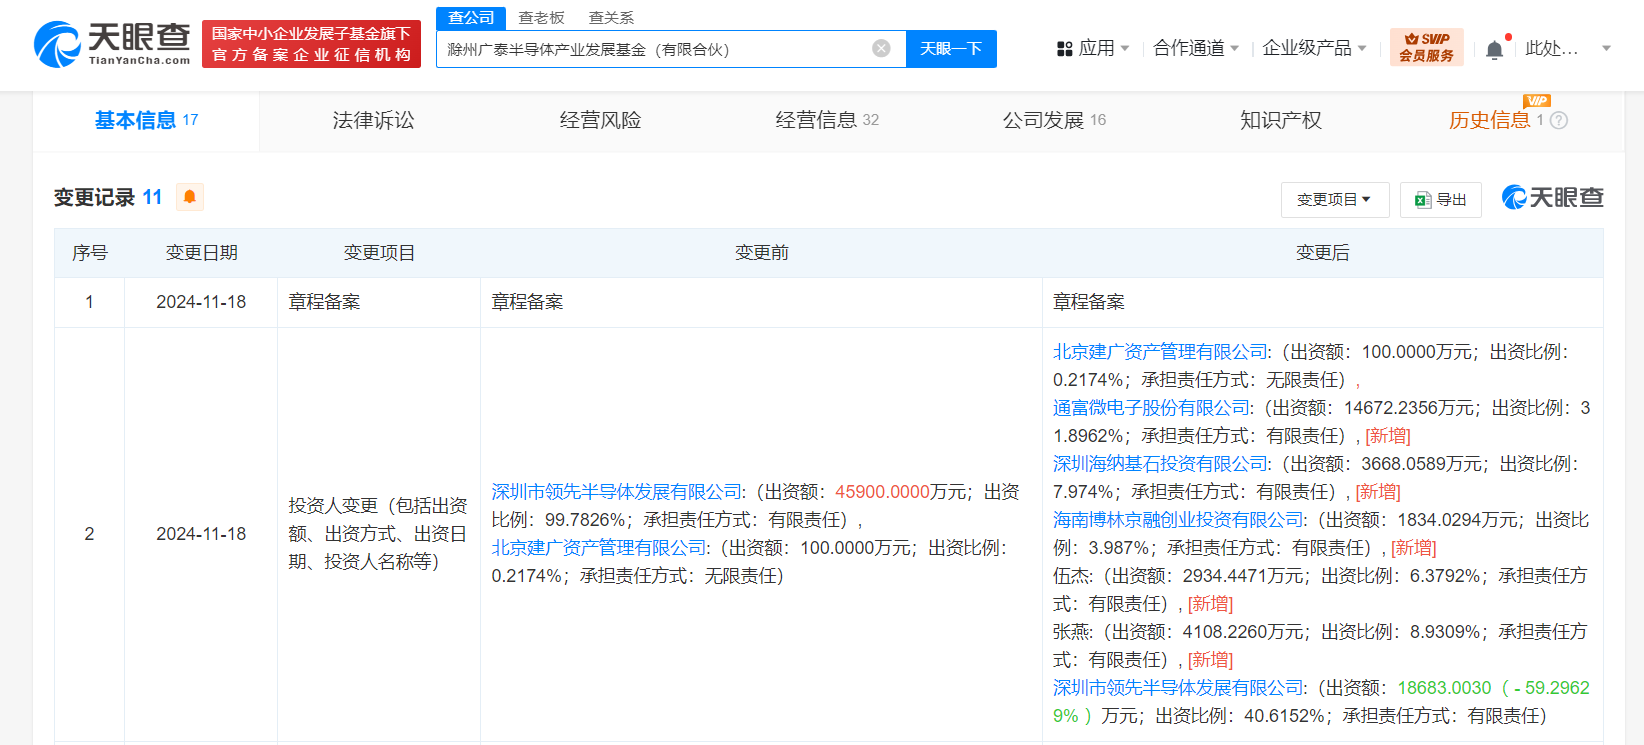The width and height of the screenshot is (1644, 745).
Task: Open 北京建广资产管理有限公司 link in 变更后
Action: [1161, 352]
